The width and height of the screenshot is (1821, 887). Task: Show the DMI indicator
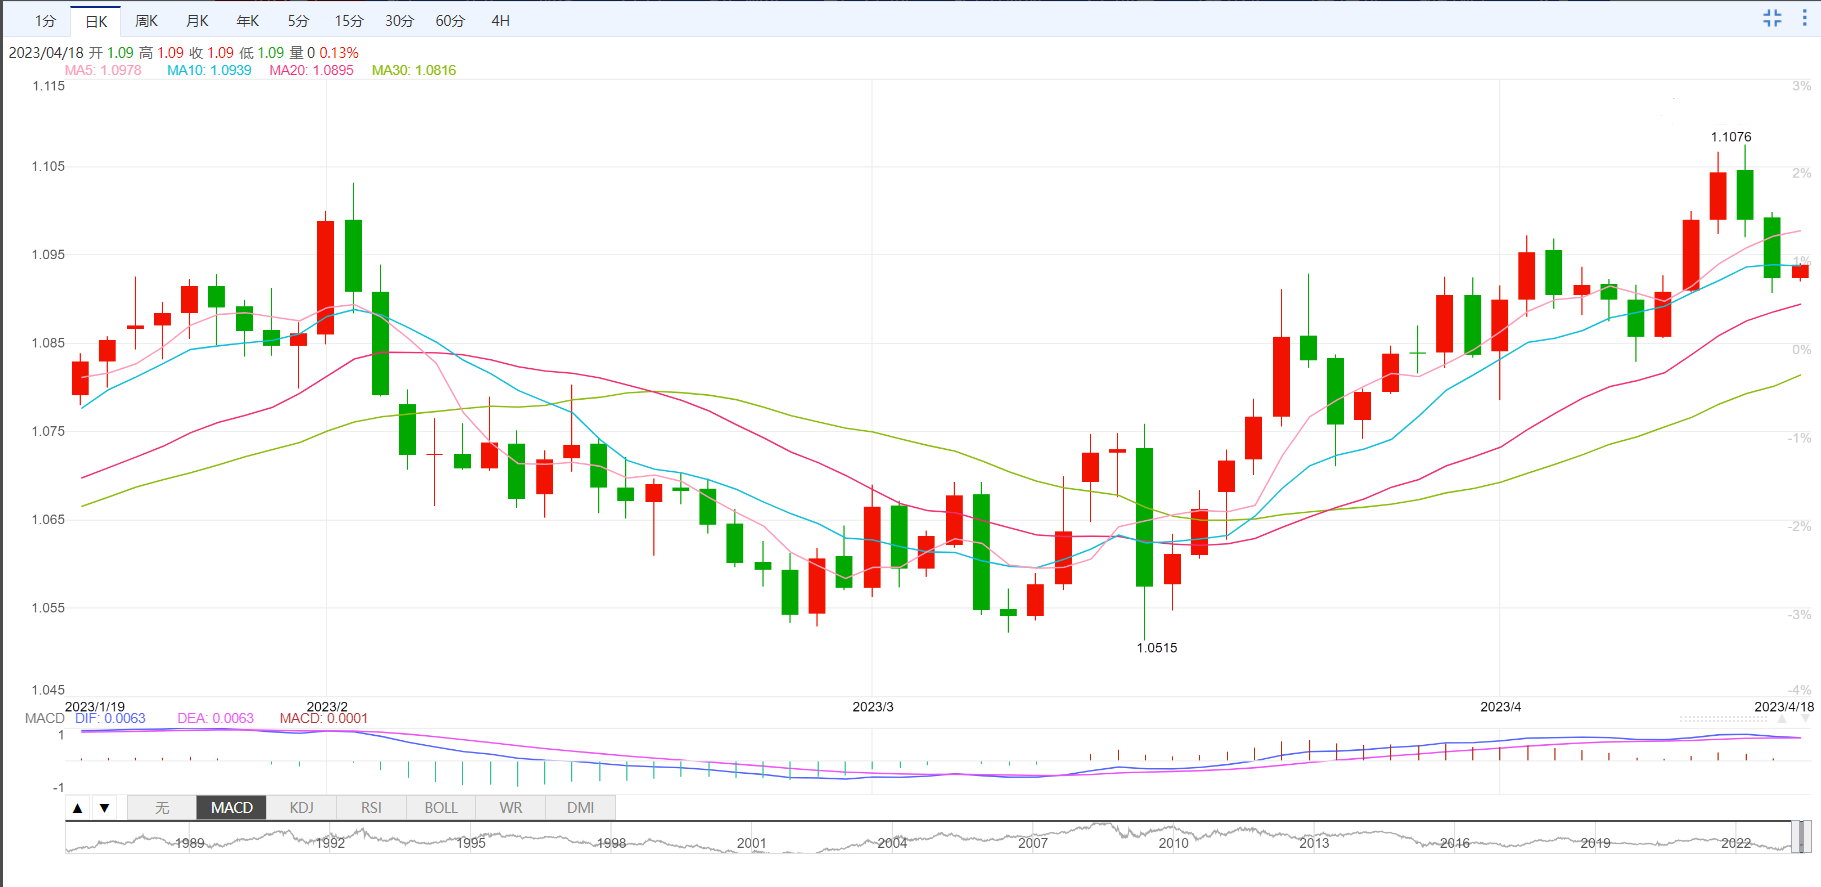[x=580, y=808]
